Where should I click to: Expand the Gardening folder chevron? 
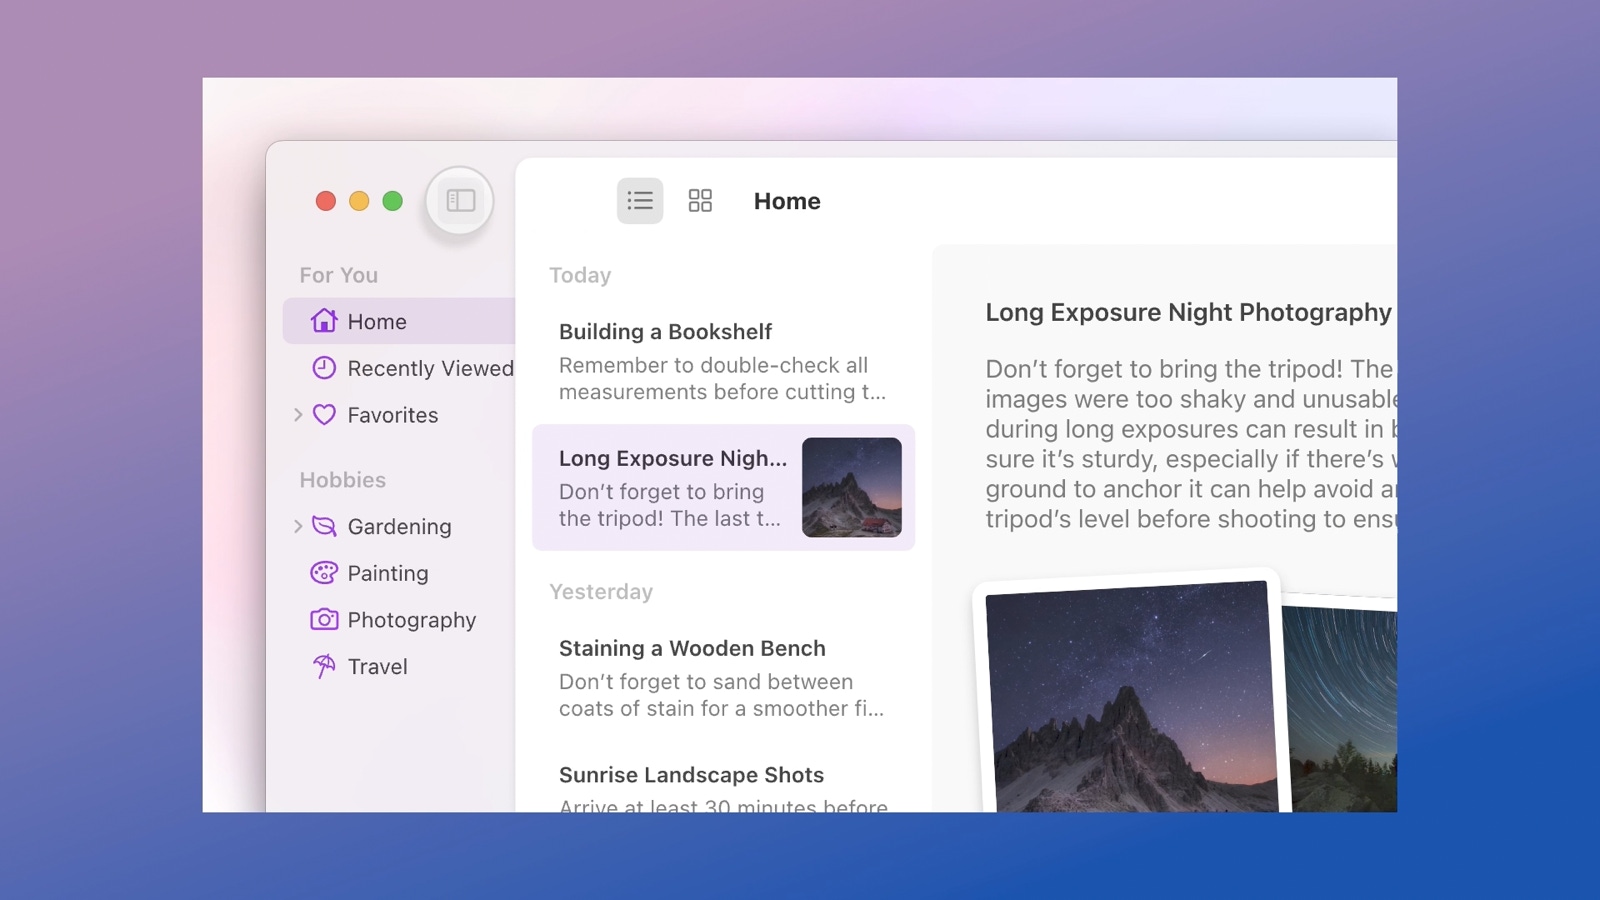click(298, 526)
